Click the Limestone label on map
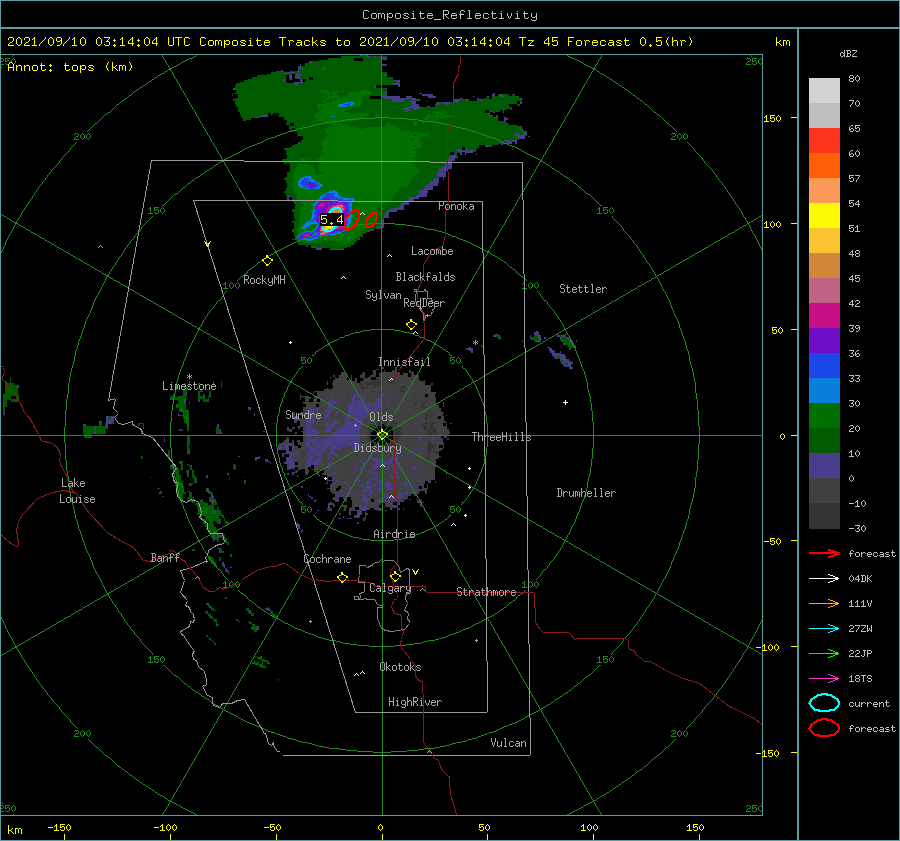The width and height of the screenshot is (900, 841). coord(189,386)
